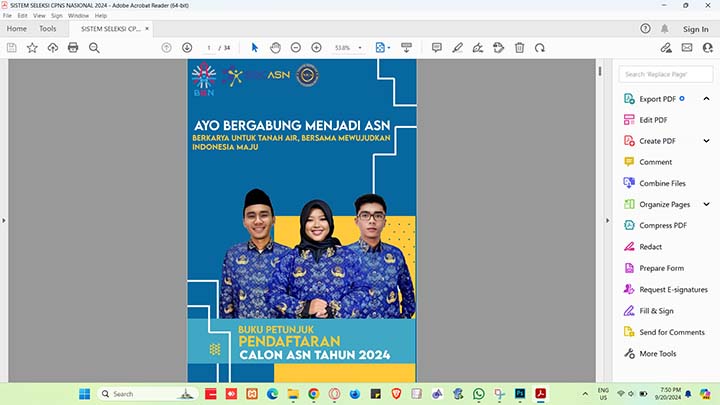
Task: Open the View menu
Action: pyautogui.click(x=39, y=16)
